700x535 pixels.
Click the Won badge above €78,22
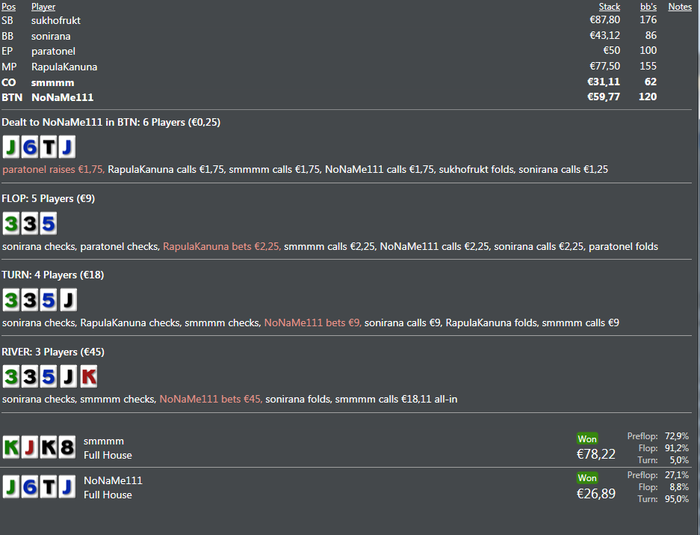pyautogui.click(x=587, y=438)
